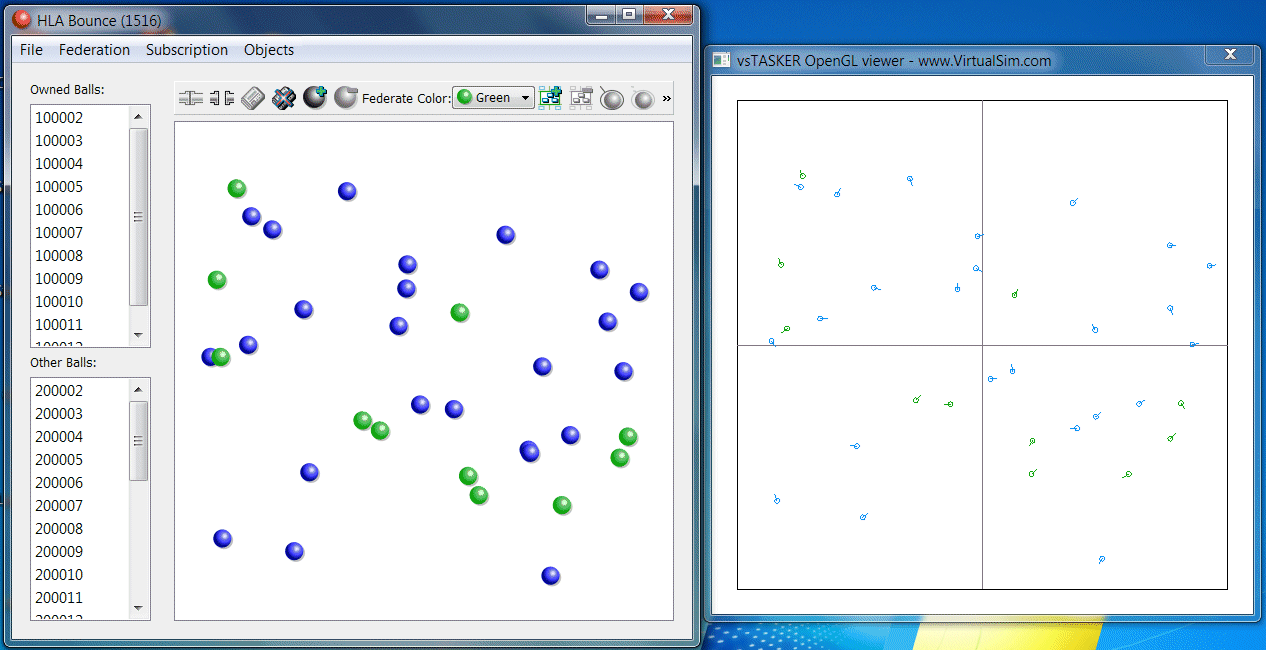The height and width of the screenshot is (650, 1266).
Task: Click the first grey ball icon after region icons
Action: point(612,98)
